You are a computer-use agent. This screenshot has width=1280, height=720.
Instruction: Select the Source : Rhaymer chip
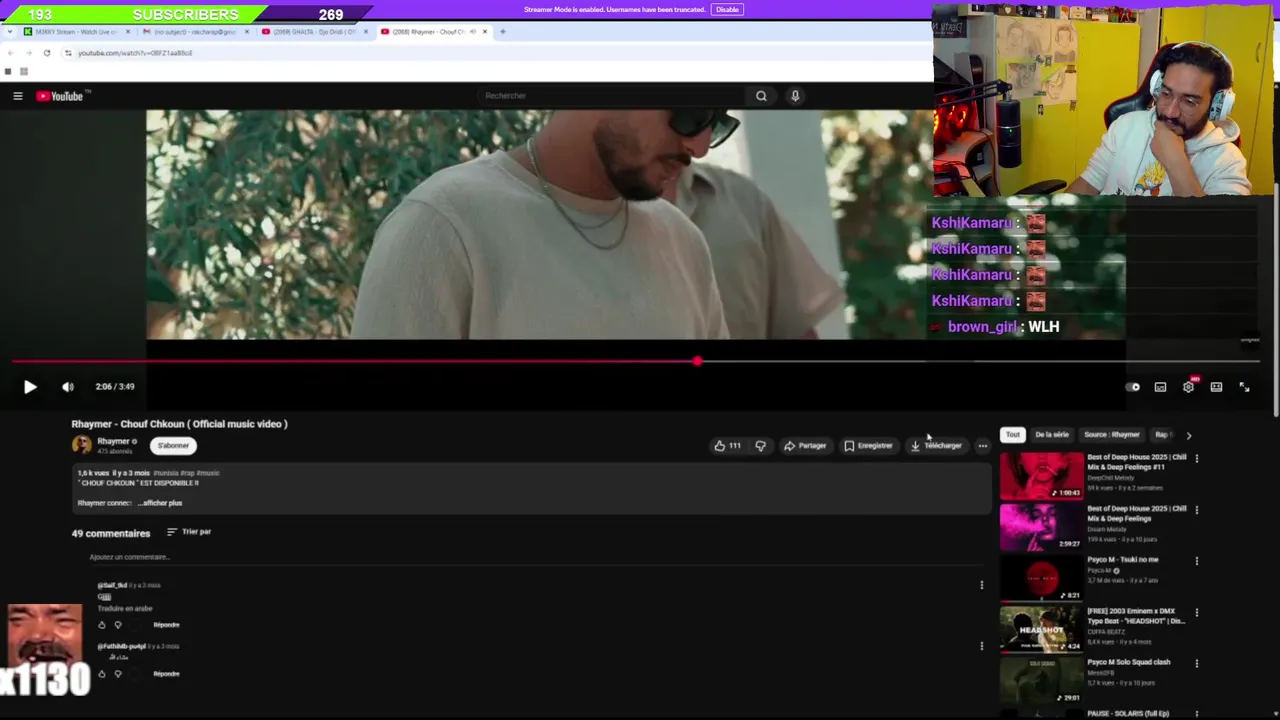(x=1112, y=435)
